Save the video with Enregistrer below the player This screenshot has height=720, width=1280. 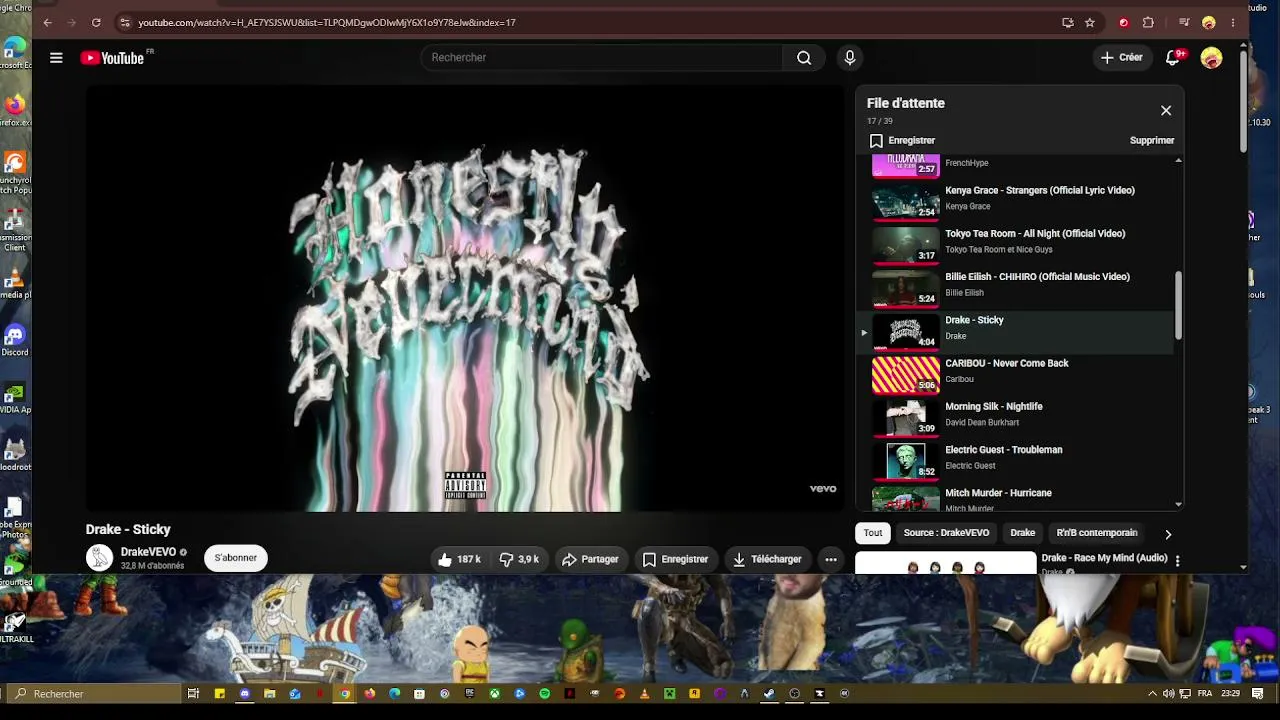675,559
